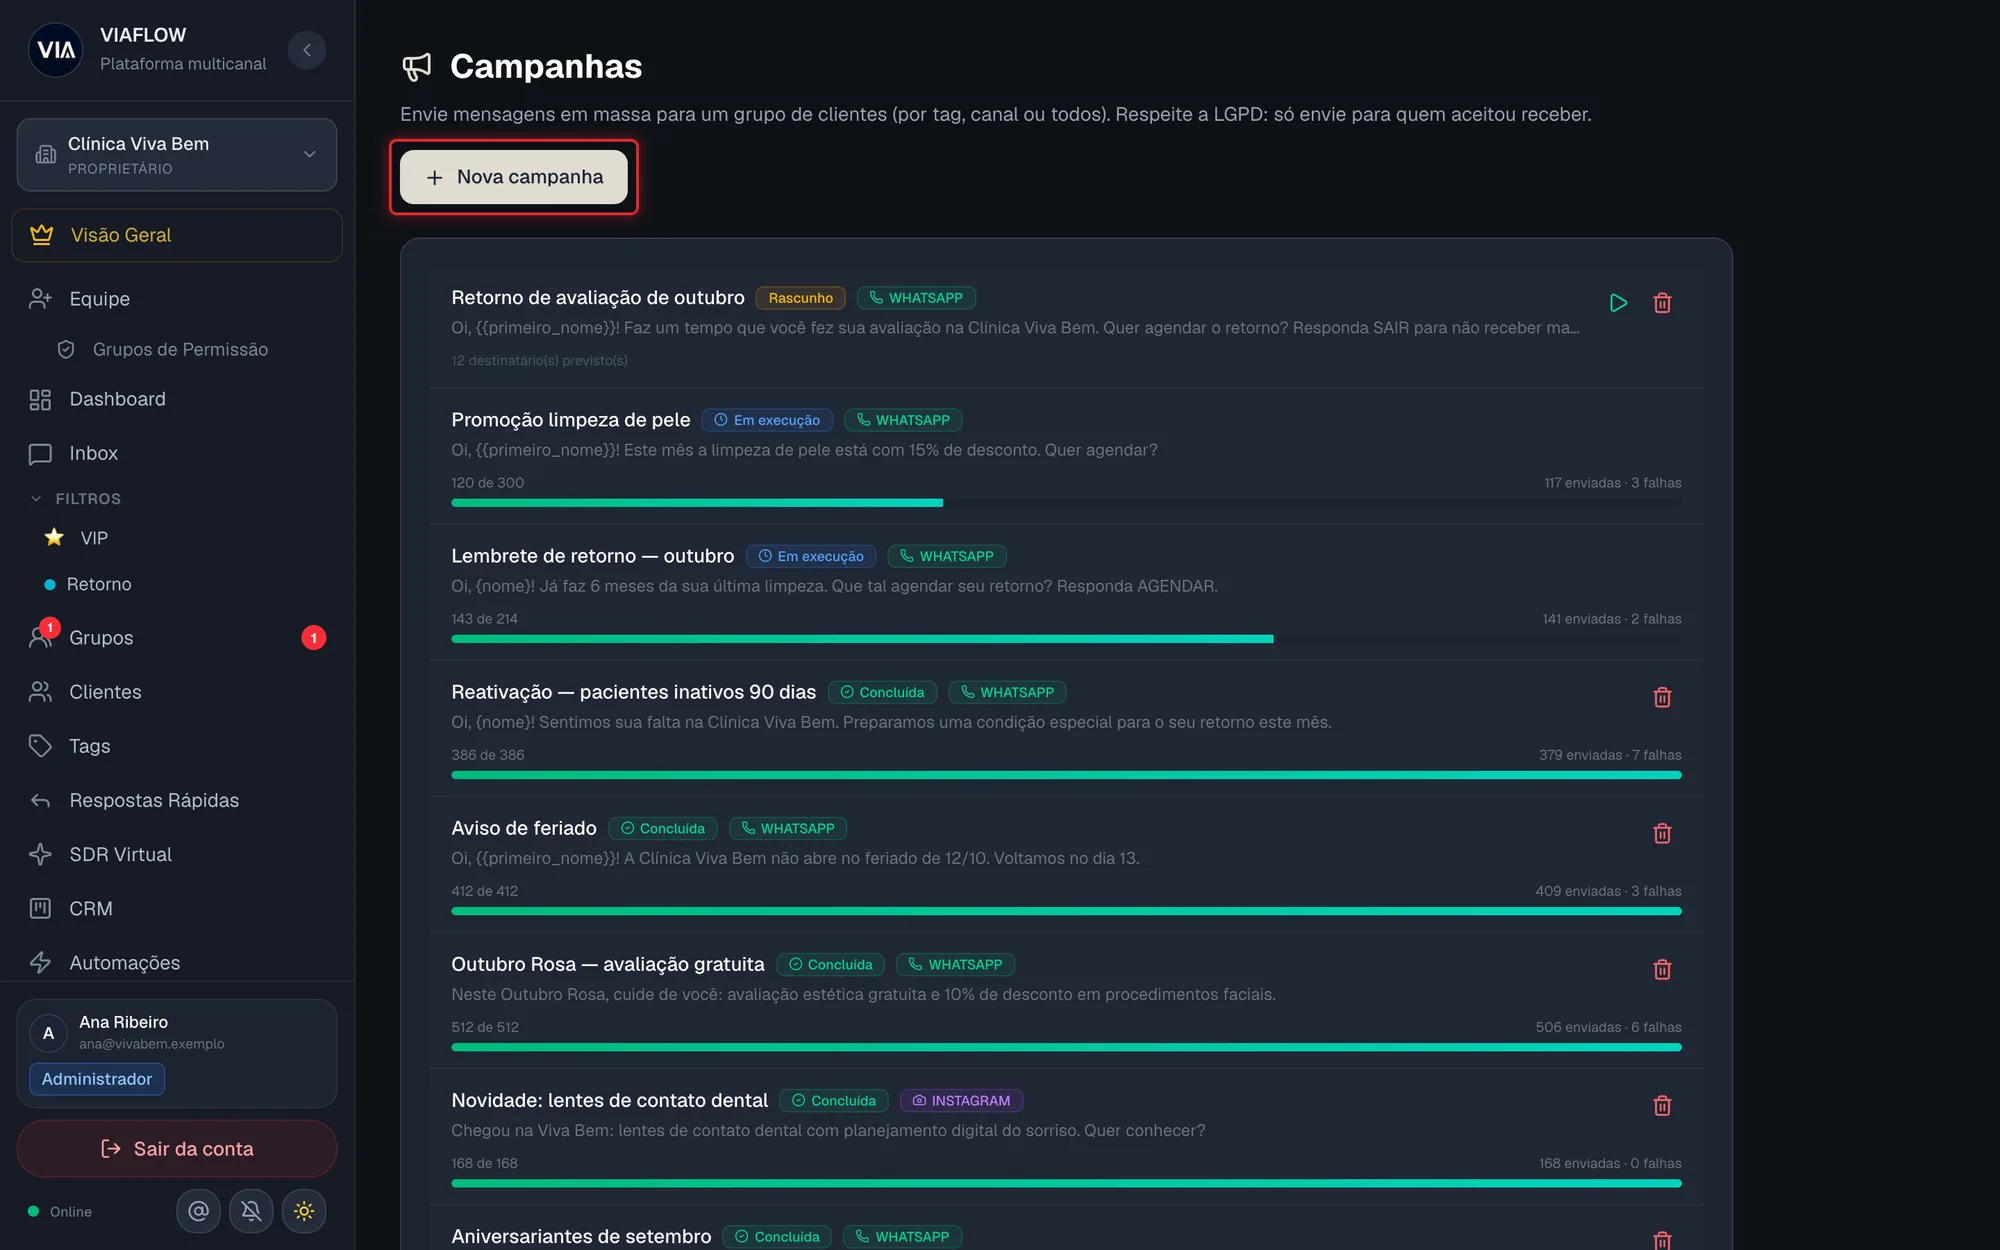Collapse the FILTROS section

pos(76,498)
